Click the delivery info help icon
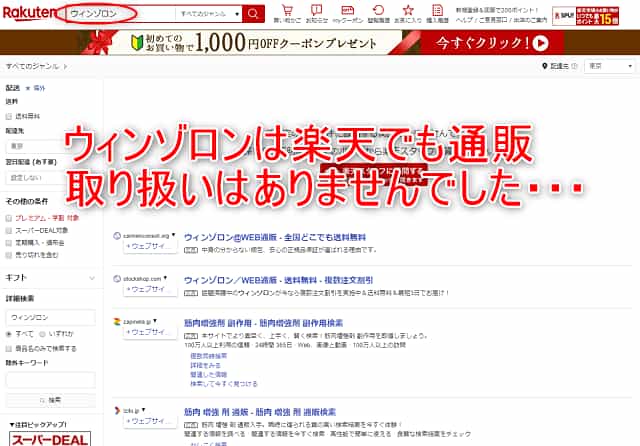Screen dimensions: 640x446 coord(574,66)
